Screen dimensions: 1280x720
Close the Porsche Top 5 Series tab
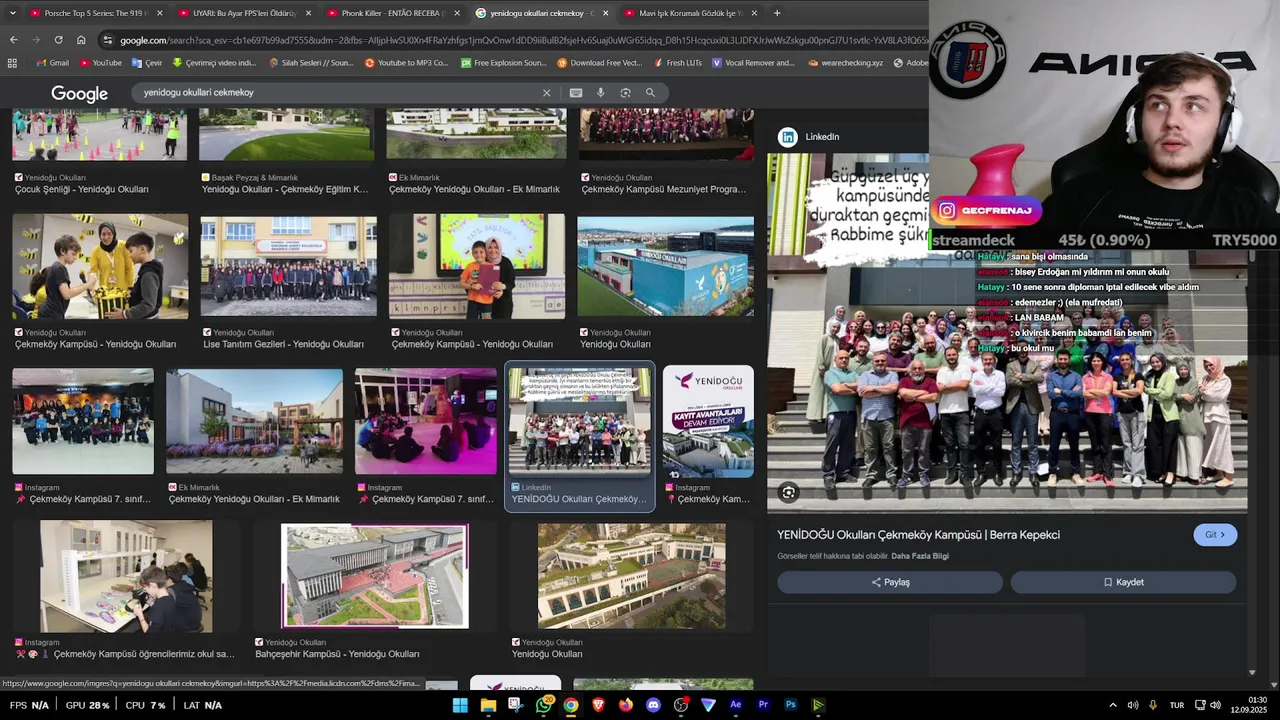point(158,13)
